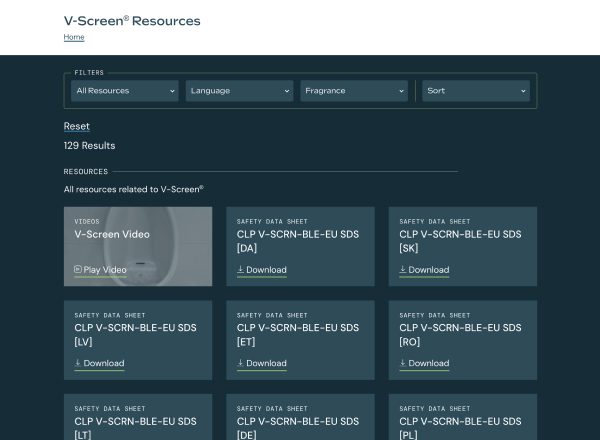Click the V-Screen Video title text
The width and height of the screenshot is (600, 440).
pyautogui.click(x=112, y=234)
